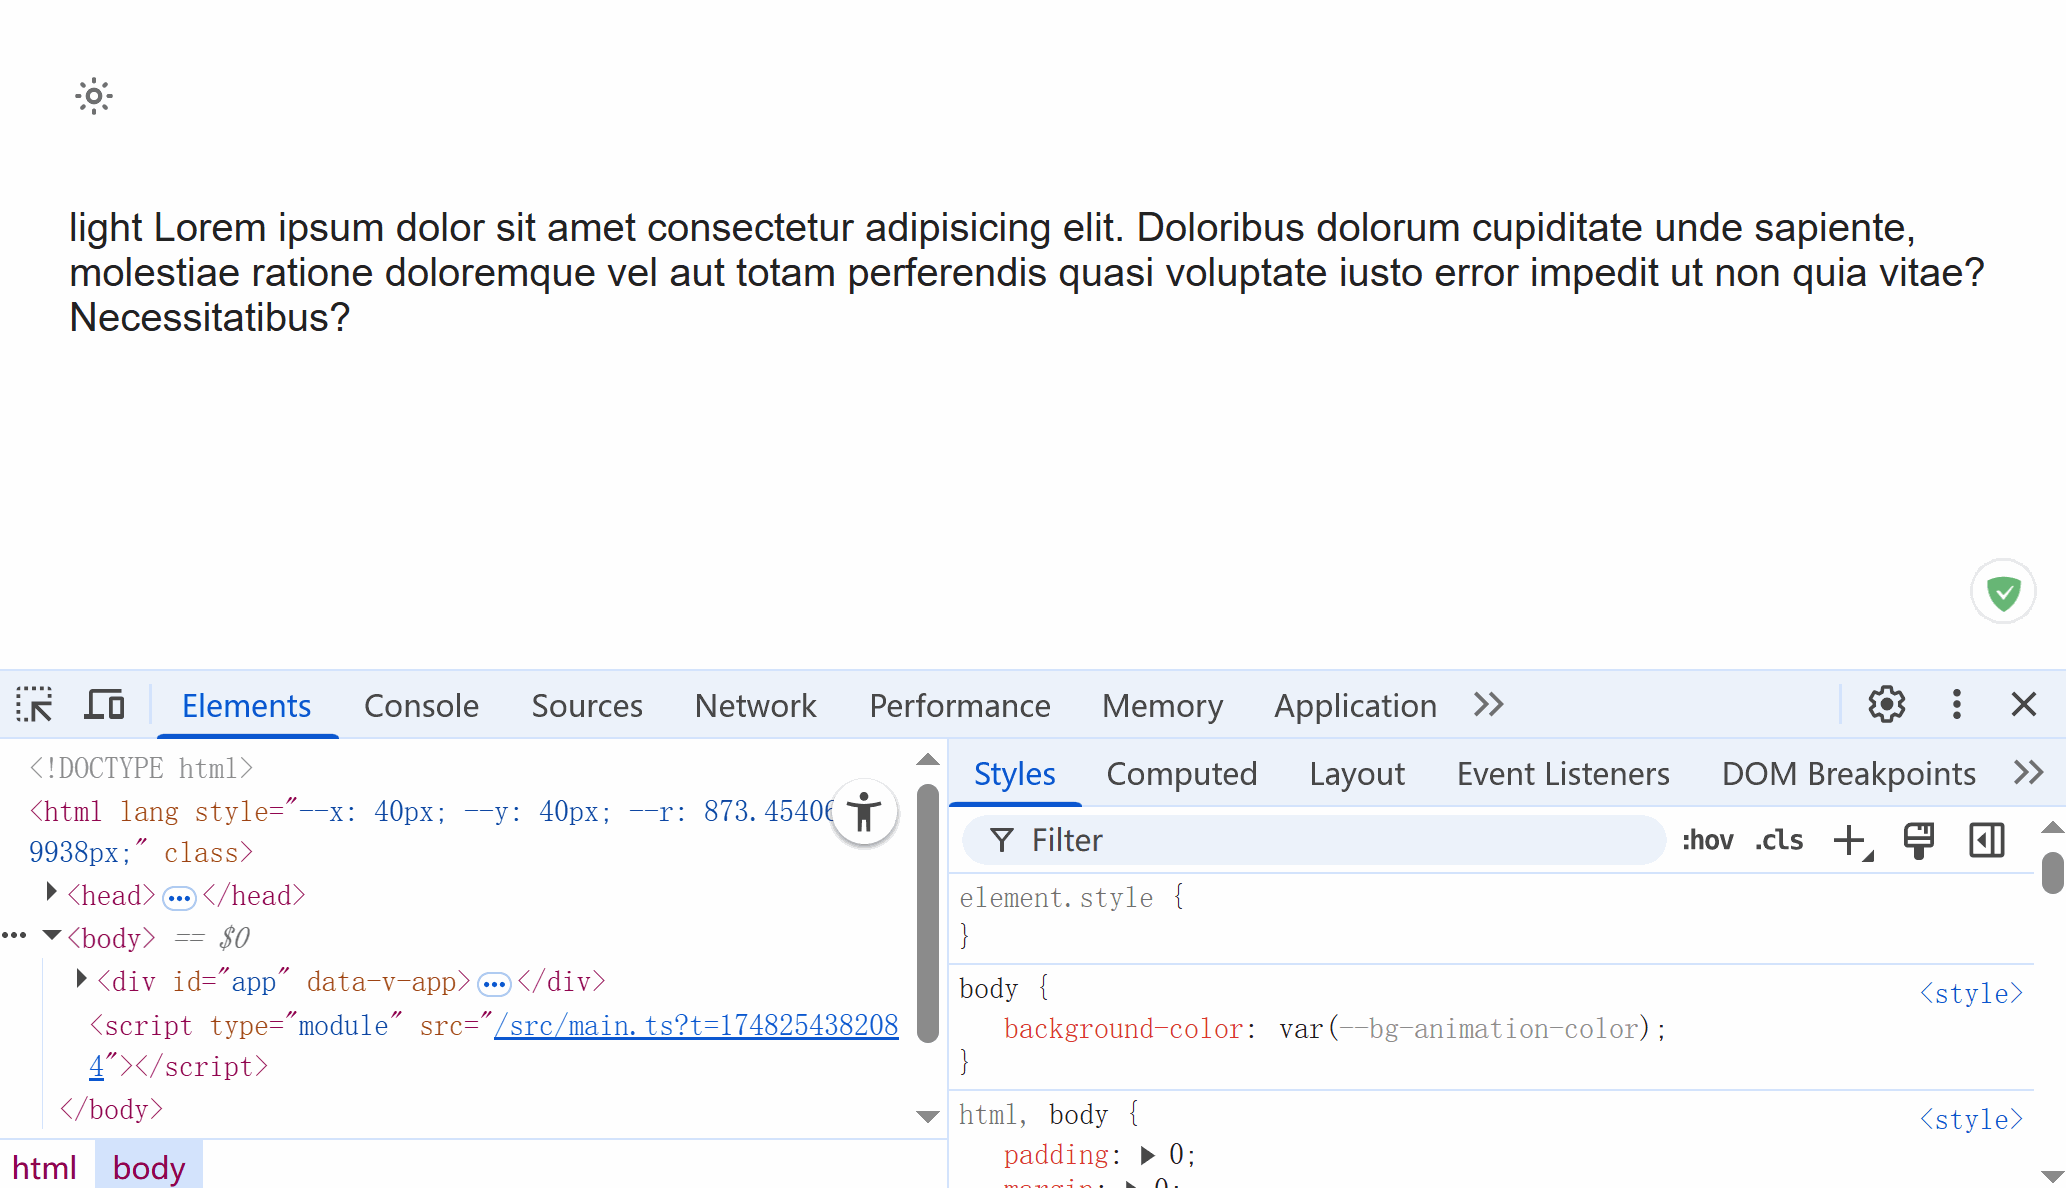Click the green shield extension icon
The height and width of the screenshot is (1188, 2066).
point(2003,592)
